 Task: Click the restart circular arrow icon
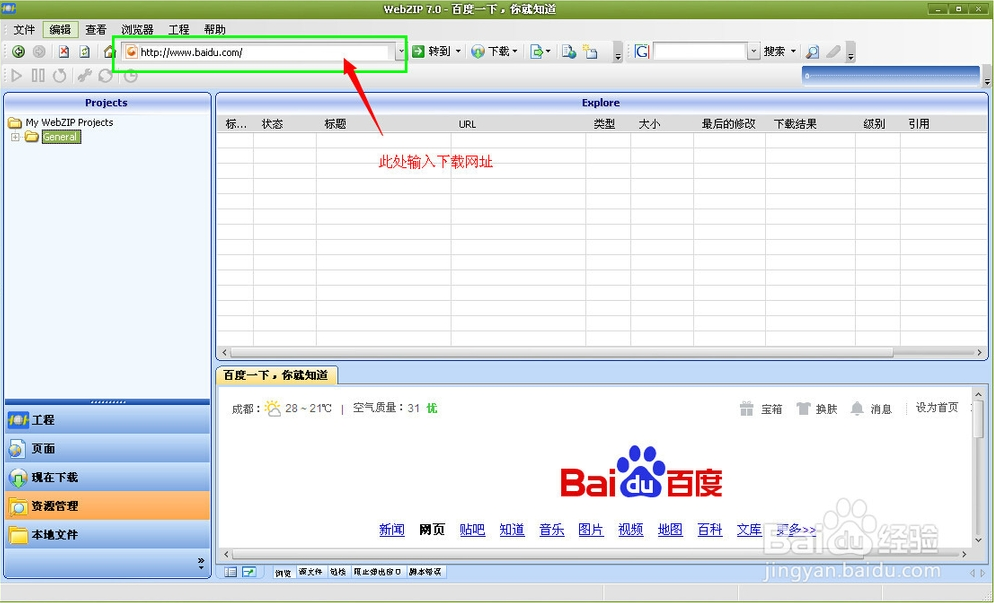click(x=60, y=76)
